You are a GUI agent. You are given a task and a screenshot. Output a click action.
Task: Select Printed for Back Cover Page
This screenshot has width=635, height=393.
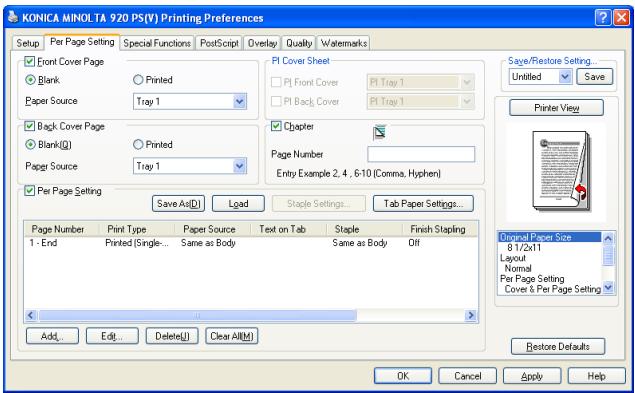click(x=138, y=144)
